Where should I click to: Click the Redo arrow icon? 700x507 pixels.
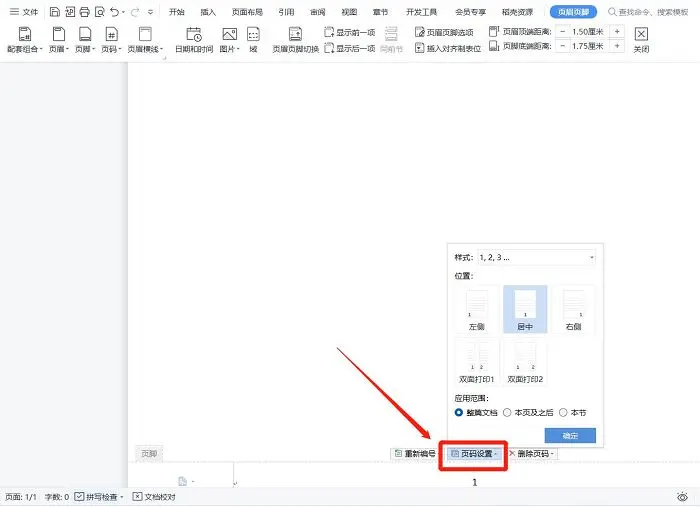click(135, 12)
